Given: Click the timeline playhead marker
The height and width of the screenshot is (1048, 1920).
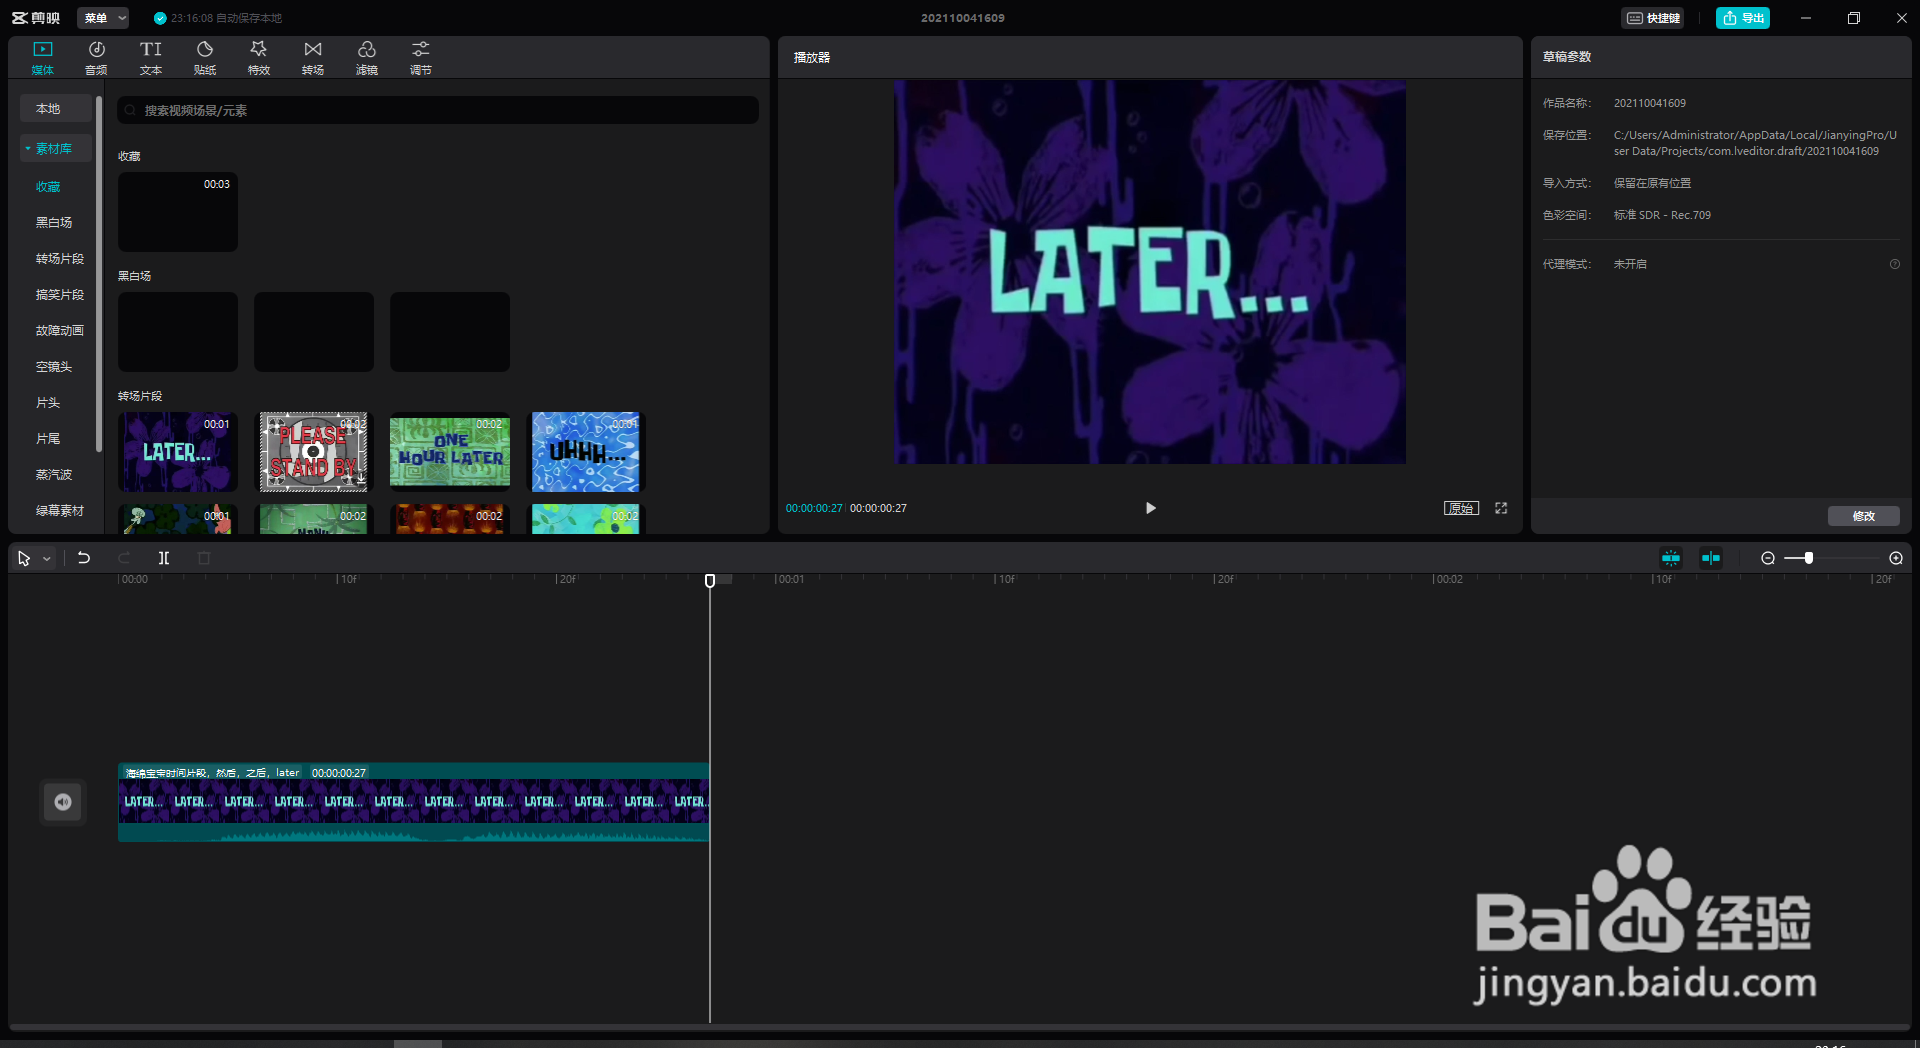Looking at the screenshot, I should coord(710,581).
